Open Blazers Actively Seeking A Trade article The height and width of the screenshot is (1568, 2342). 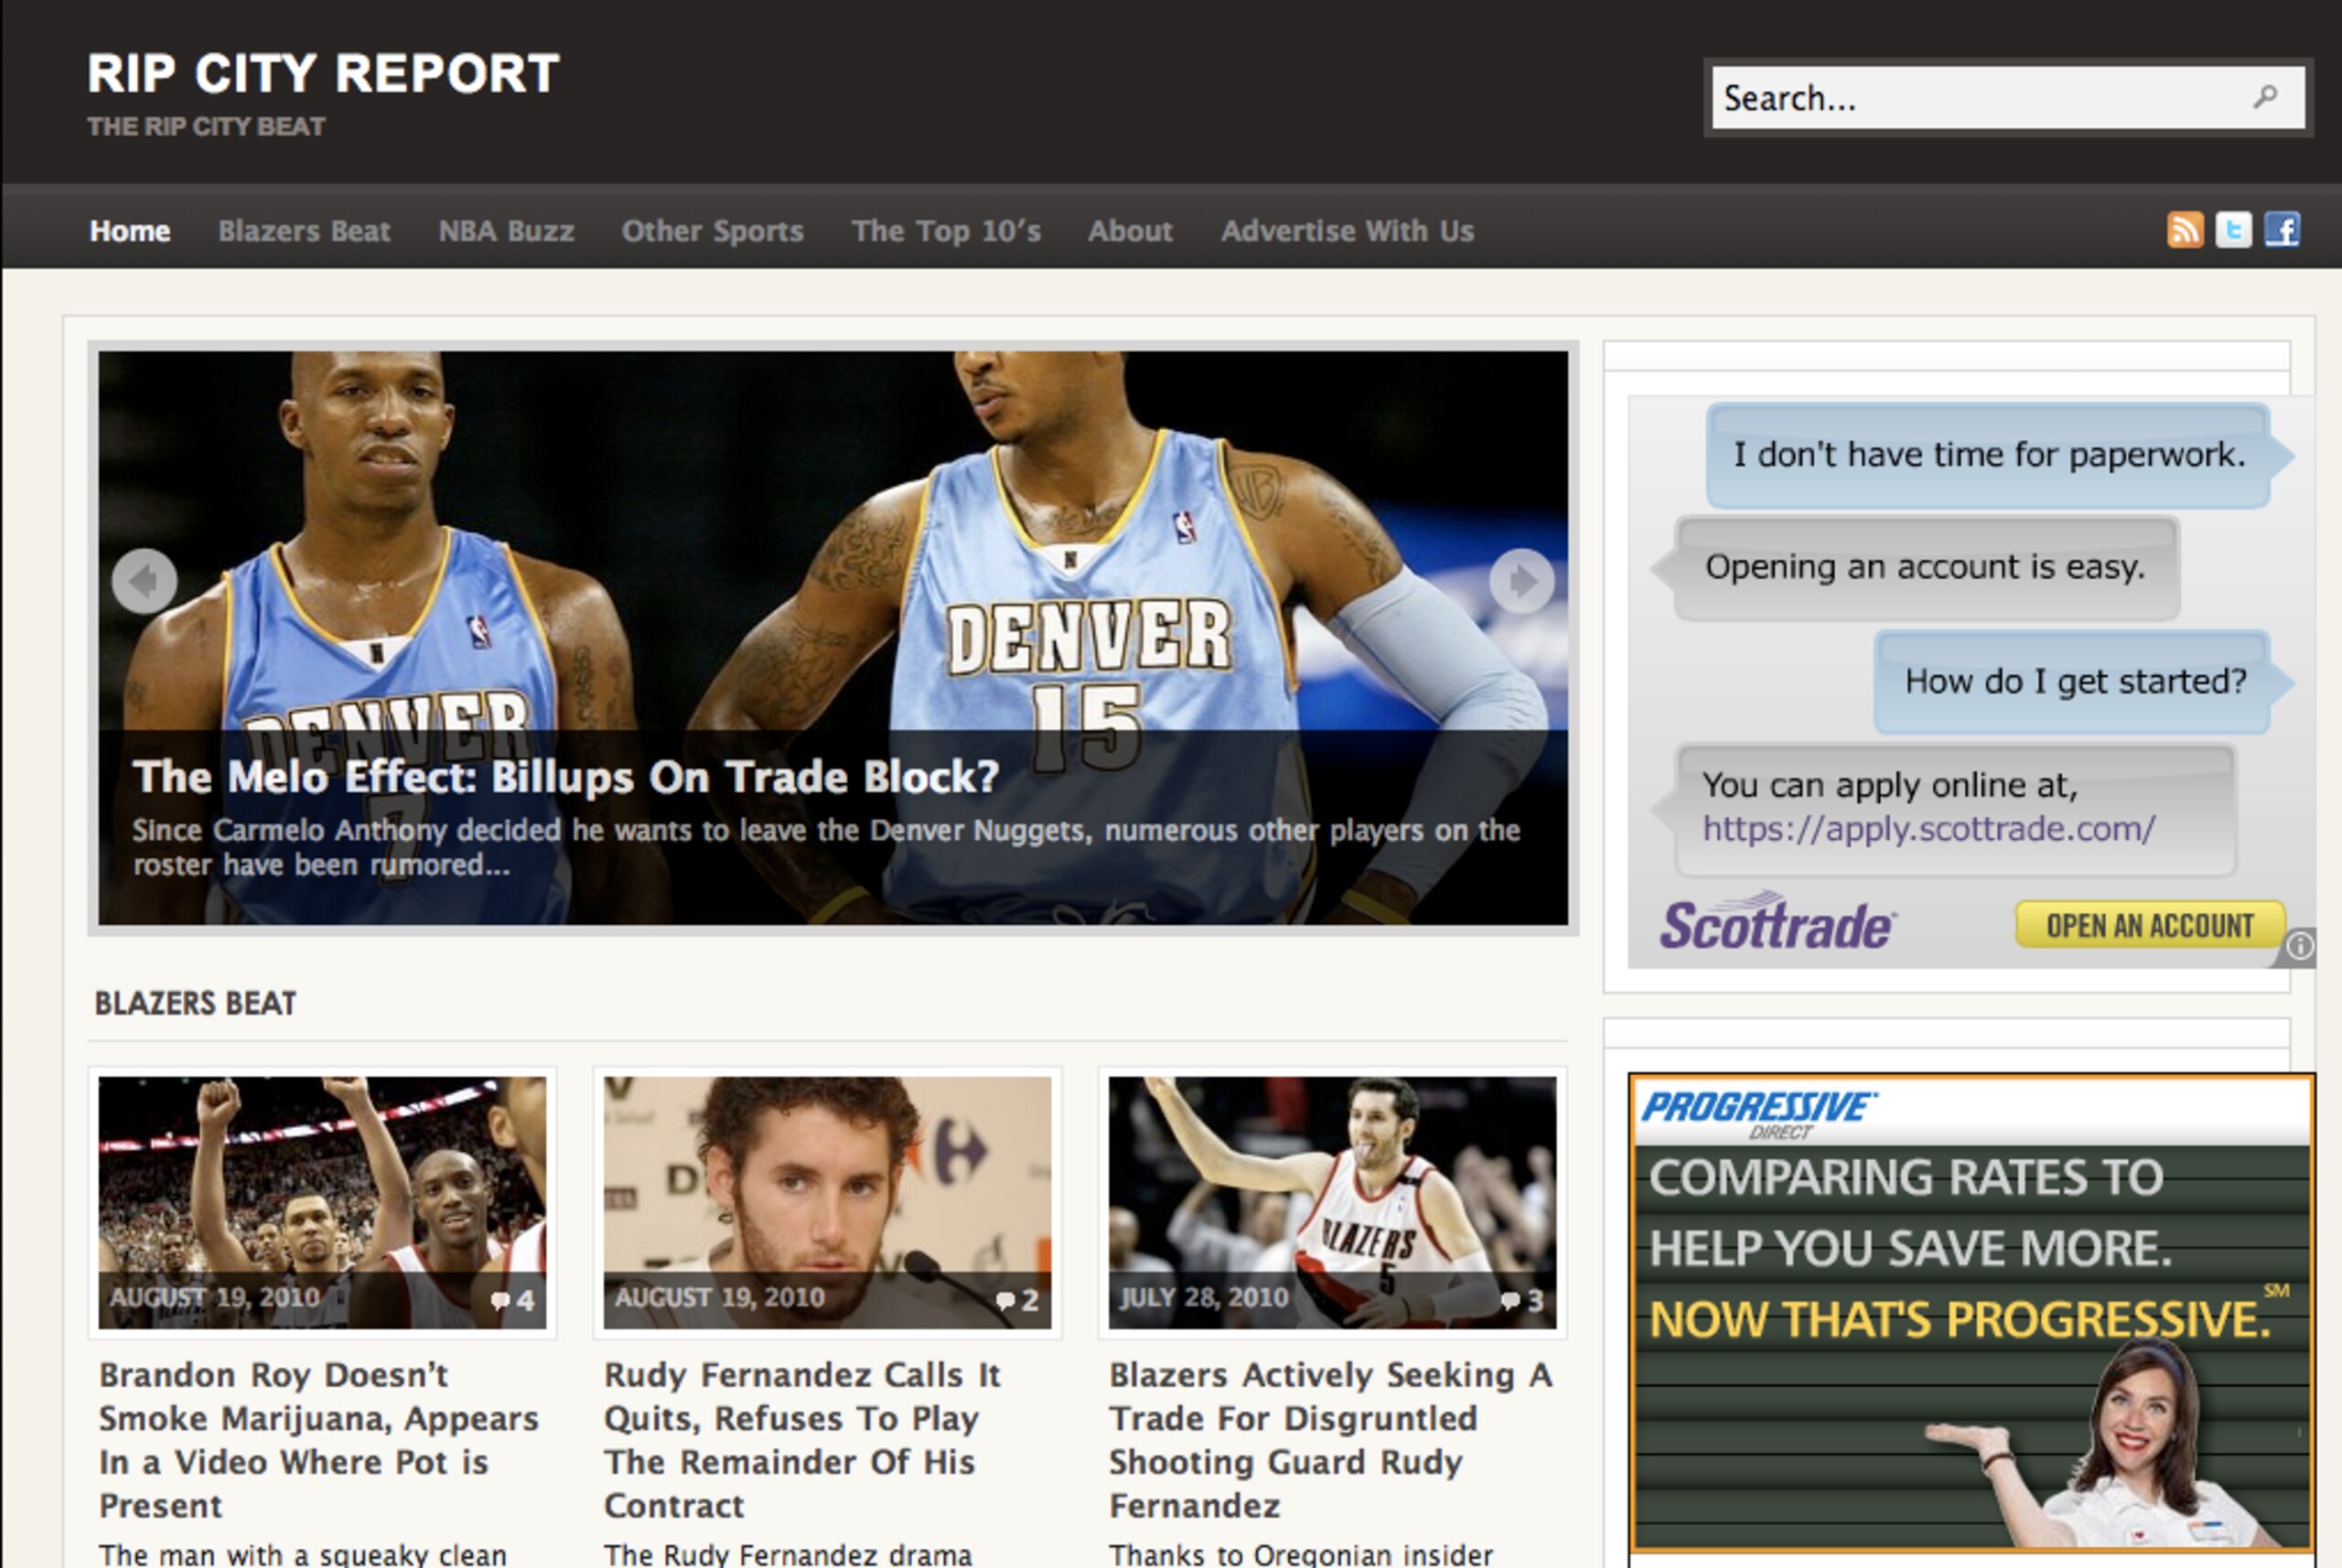[1330, 1440]
